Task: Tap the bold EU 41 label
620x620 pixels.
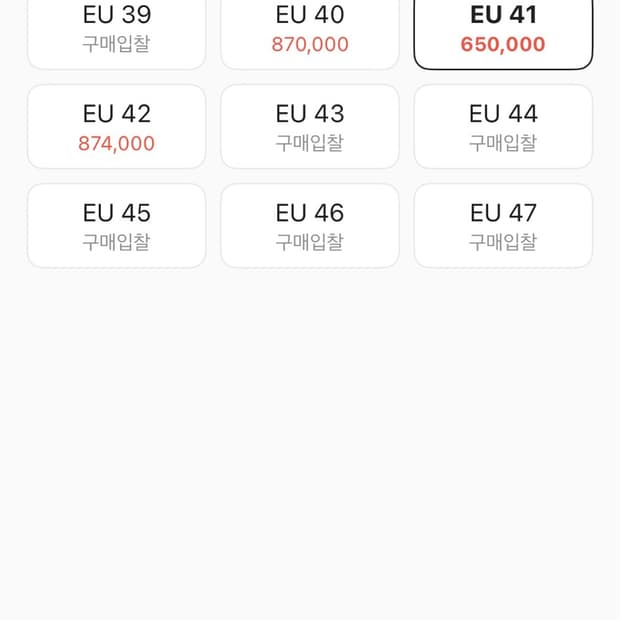Action: pos(503,15)
